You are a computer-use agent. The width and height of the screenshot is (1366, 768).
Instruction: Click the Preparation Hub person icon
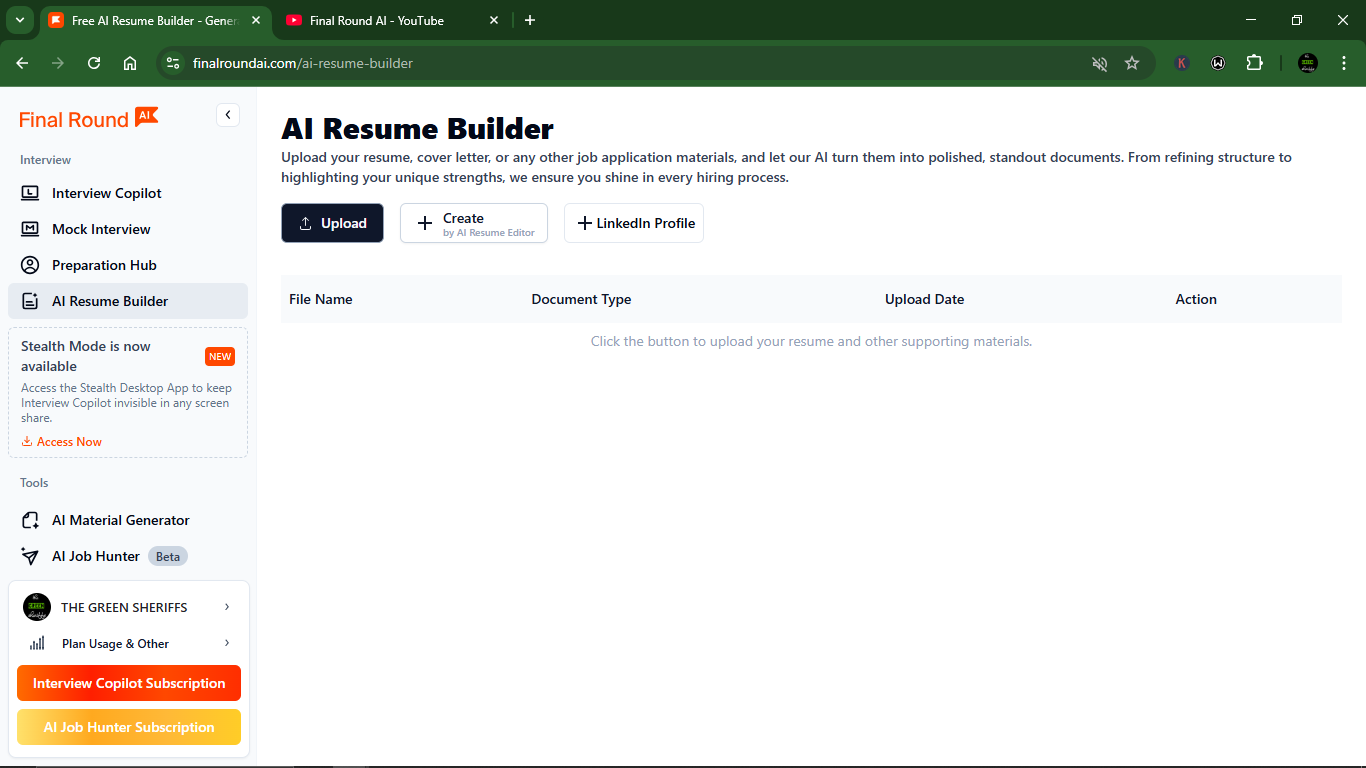coord(30,265)
